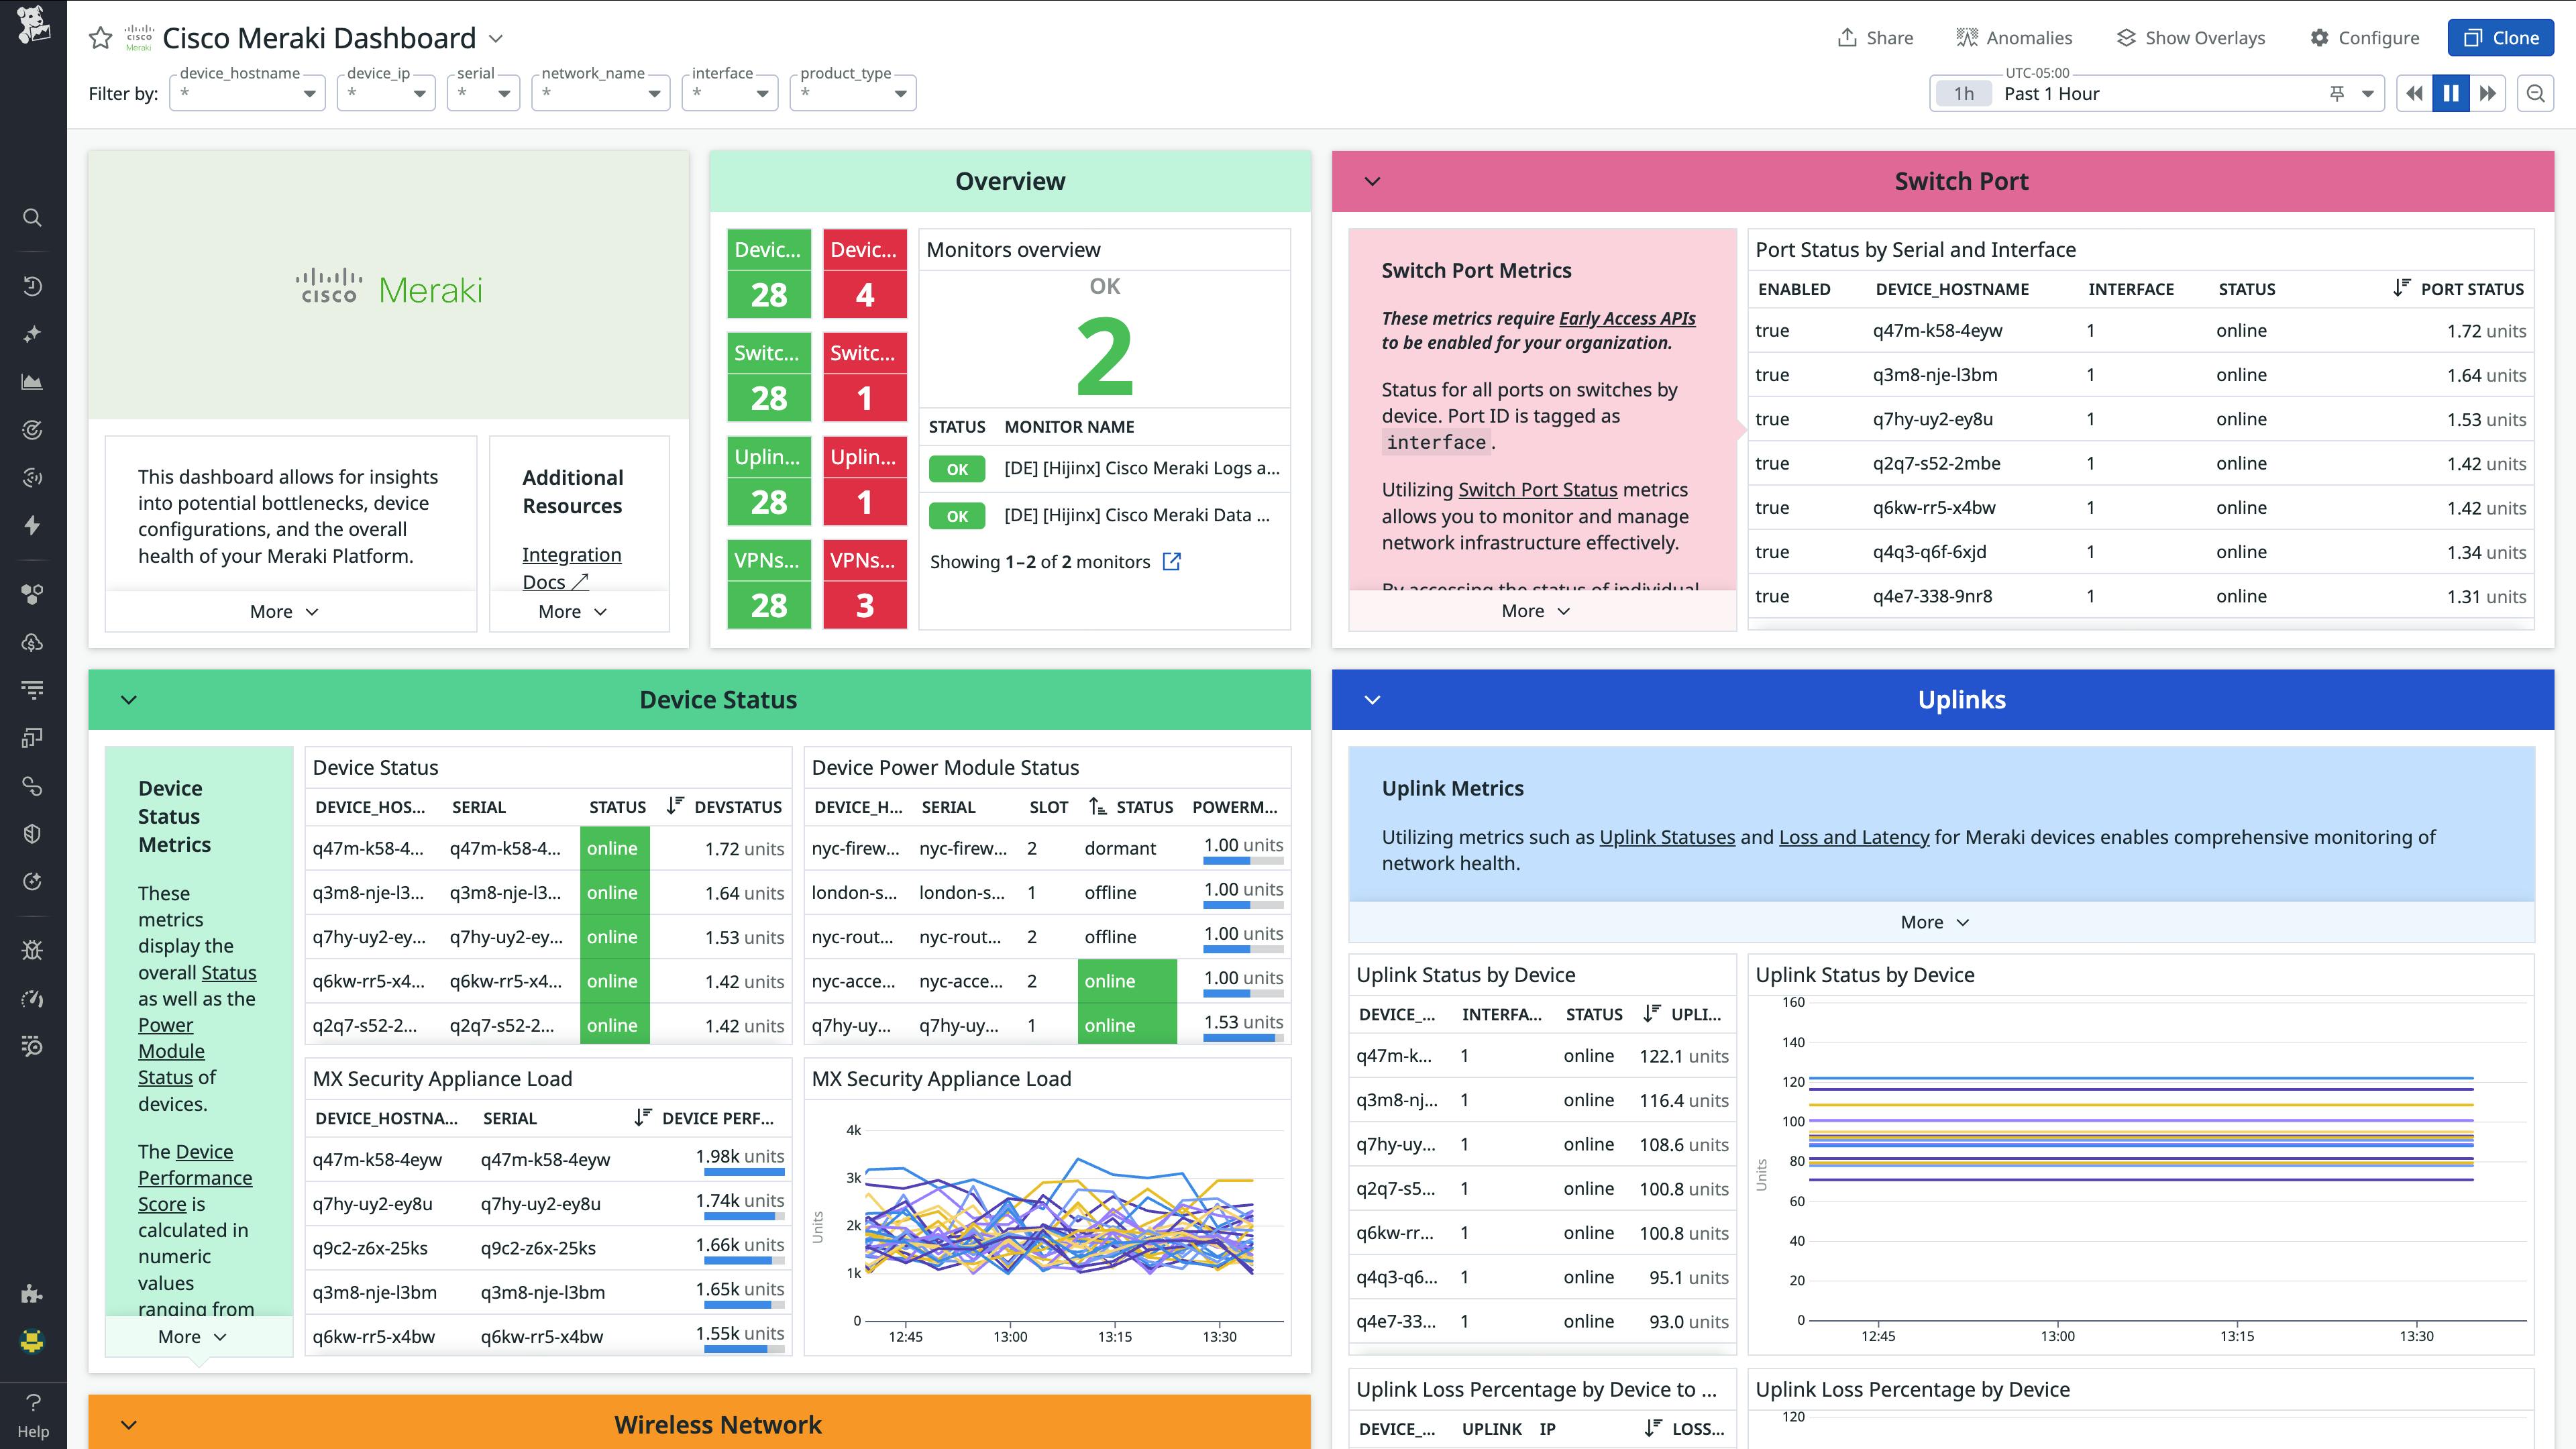Open the device_hostname filter dropdown
This screenshot has width=2576, height=1449.
[246, 93]
